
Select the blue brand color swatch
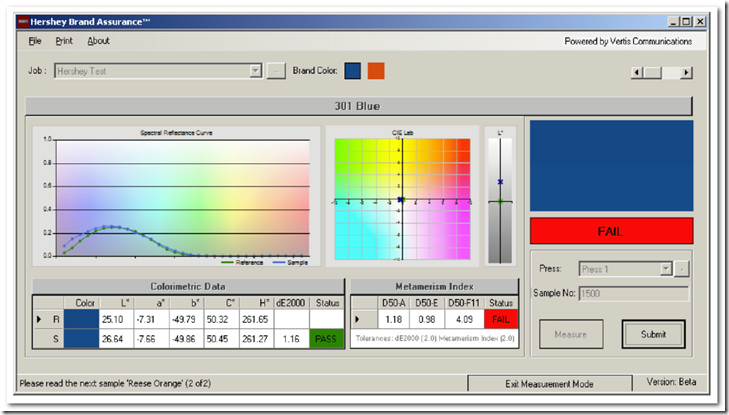(x=352, y=71)
